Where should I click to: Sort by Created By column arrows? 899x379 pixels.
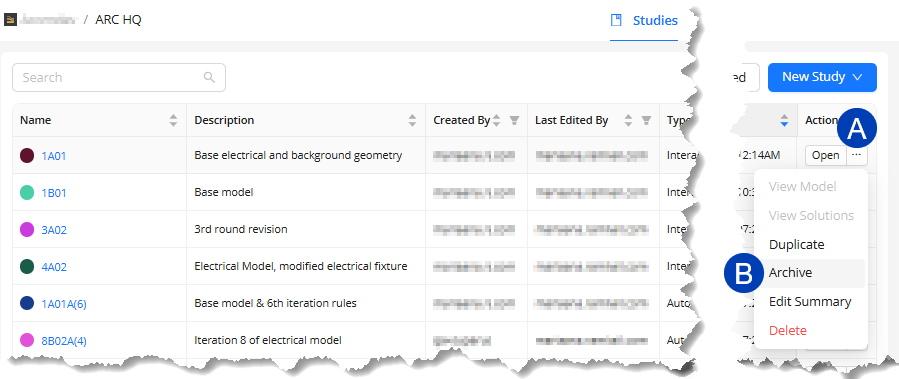click(497, 120)
